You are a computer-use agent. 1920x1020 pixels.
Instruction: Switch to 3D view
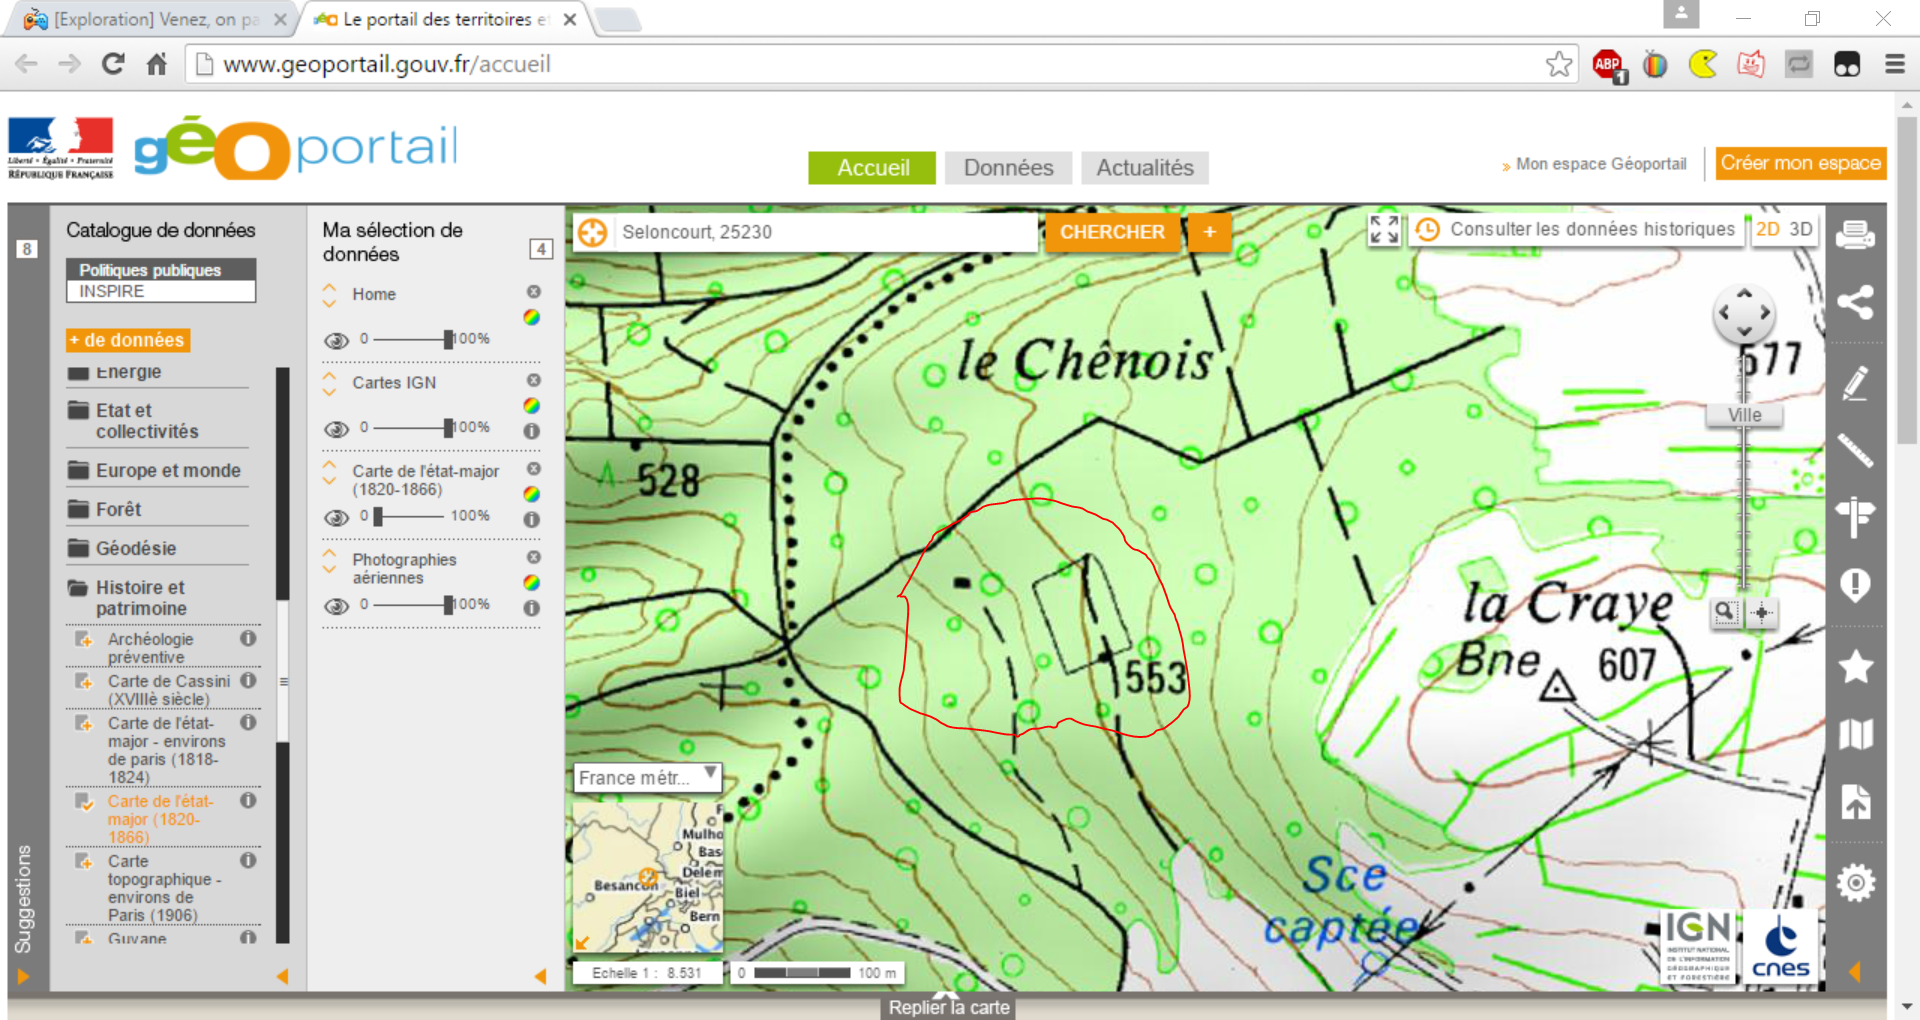[1800, 229]
